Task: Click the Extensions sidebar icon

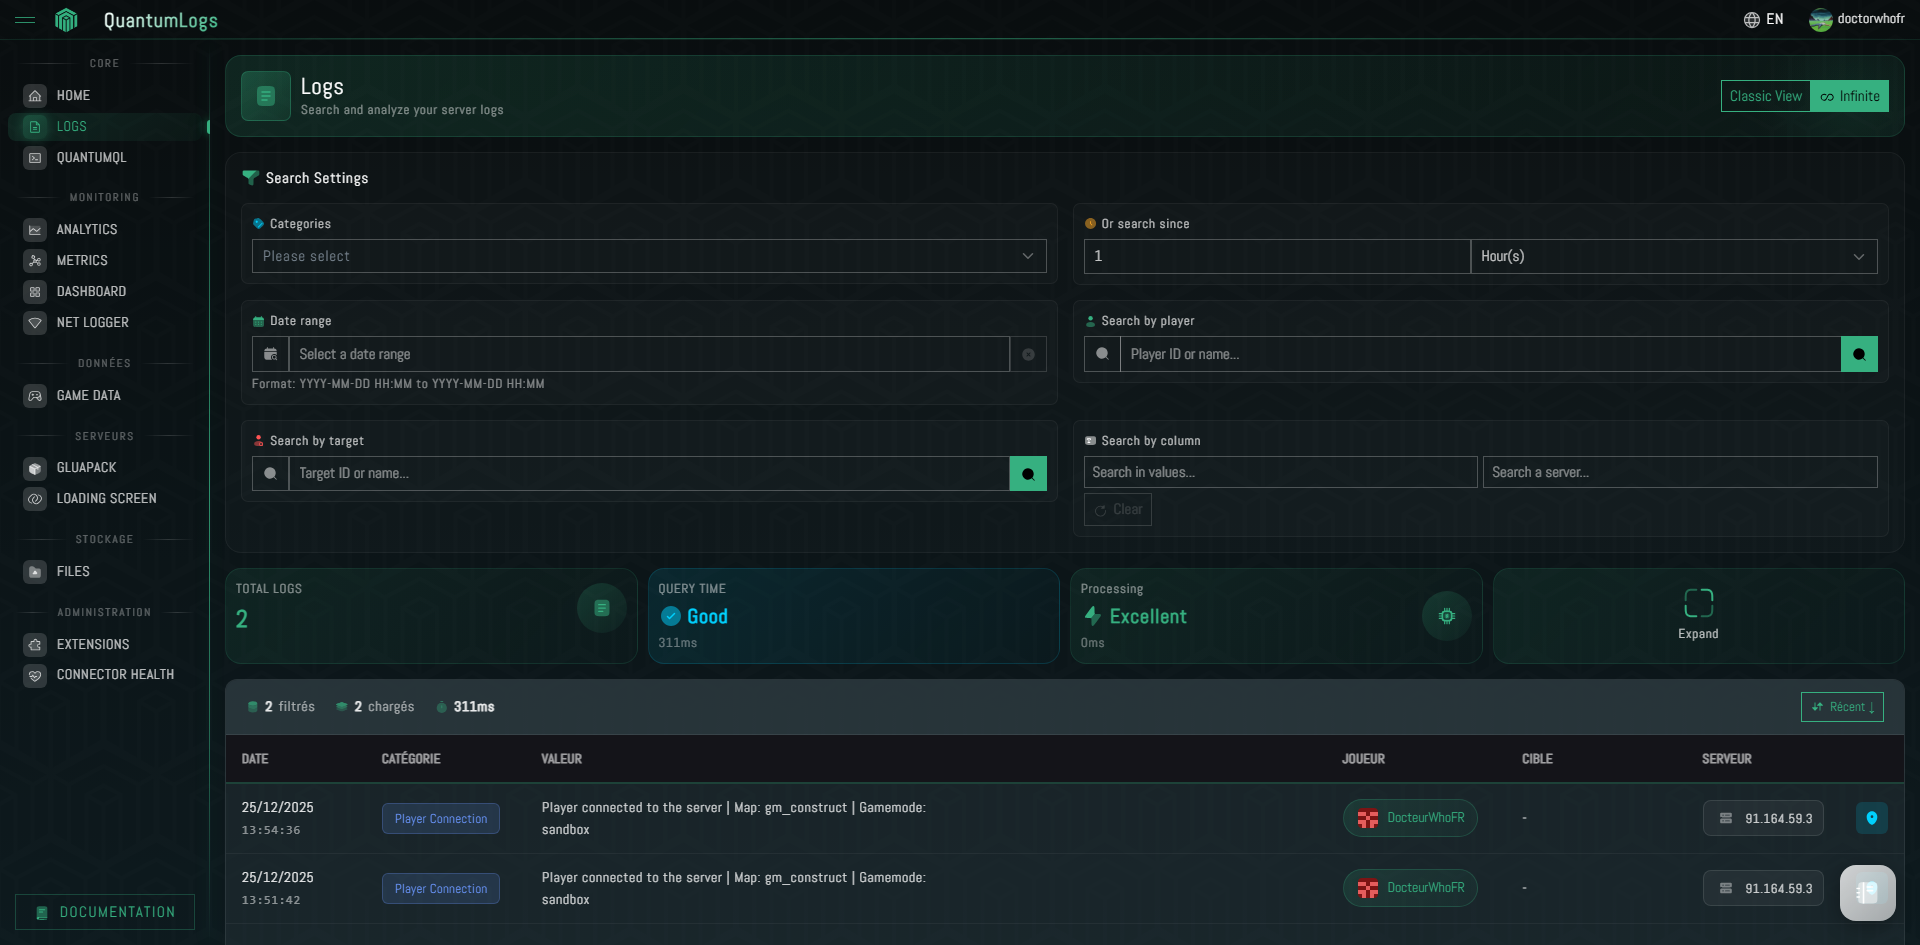Action: (x=35, y=645)
